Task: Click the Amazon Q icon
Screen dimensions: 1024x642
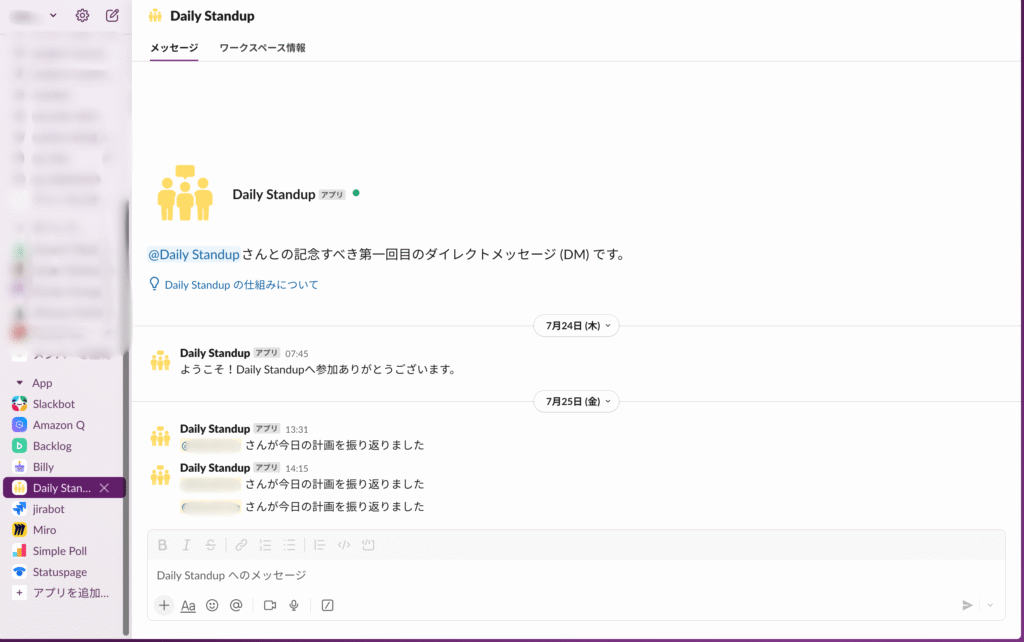Action: [x=20, y=425]
